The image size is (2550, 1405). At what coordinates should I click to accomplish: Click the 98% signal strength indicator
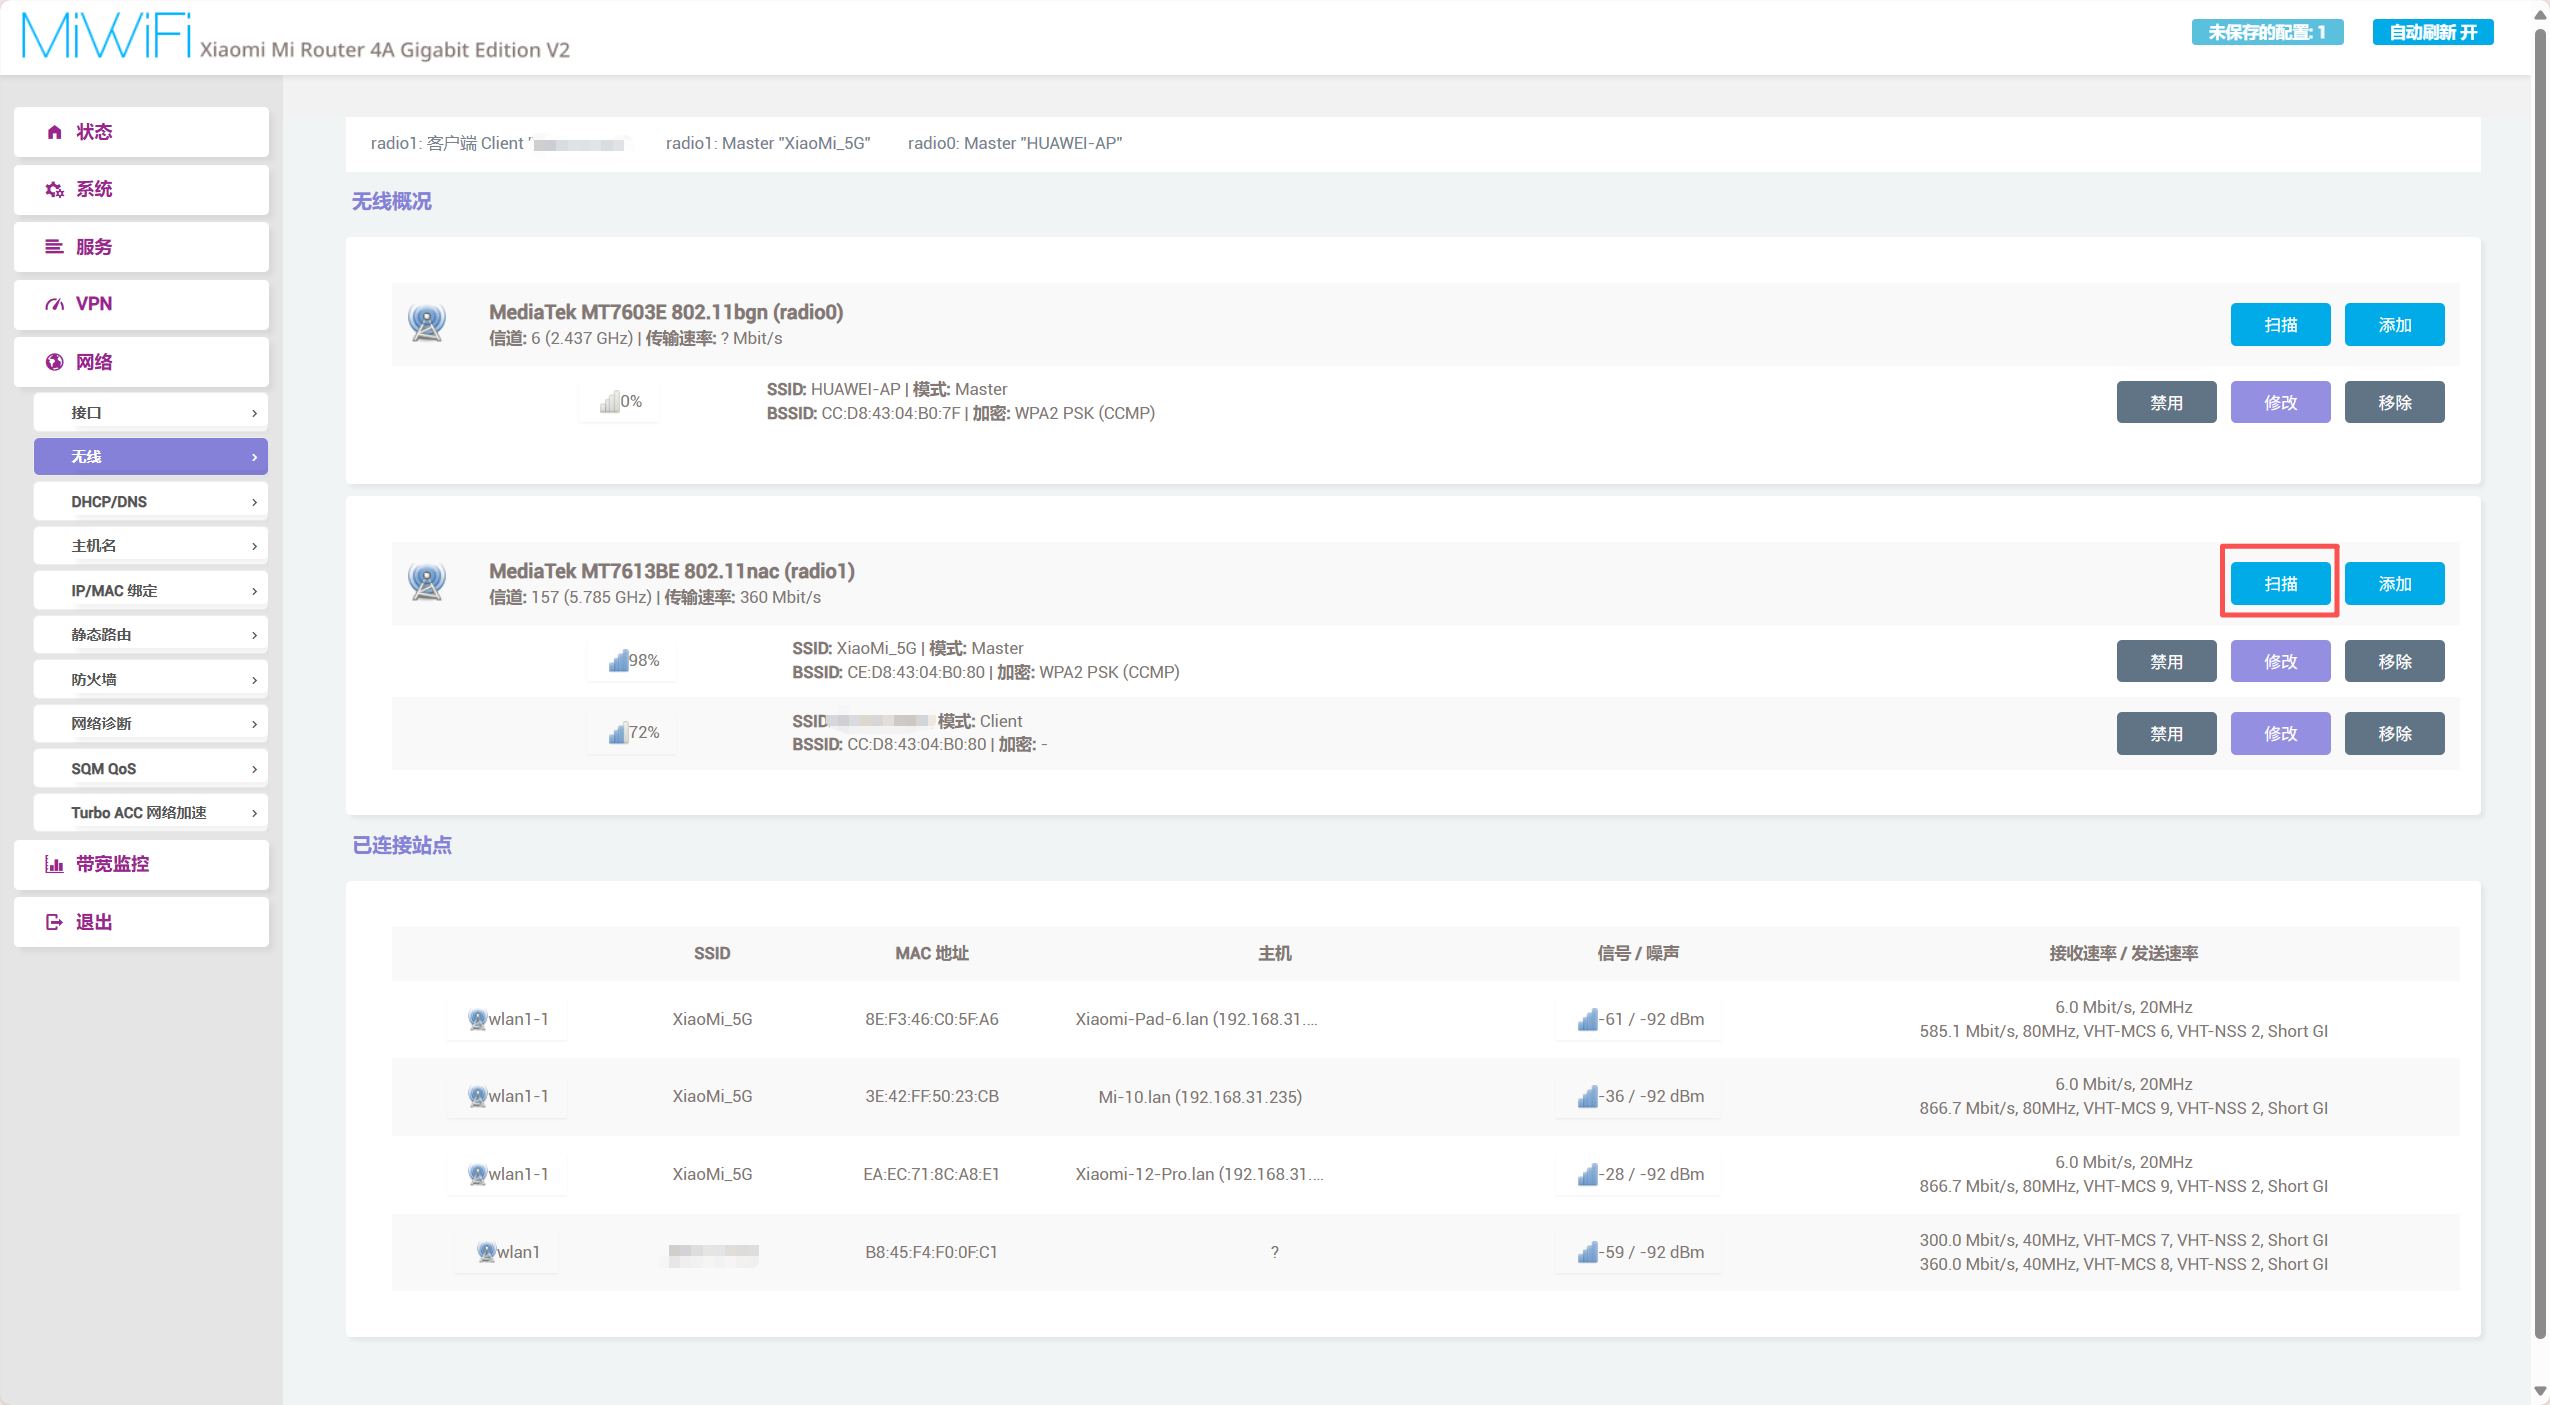pyautogui.click(x=633, y=661)
